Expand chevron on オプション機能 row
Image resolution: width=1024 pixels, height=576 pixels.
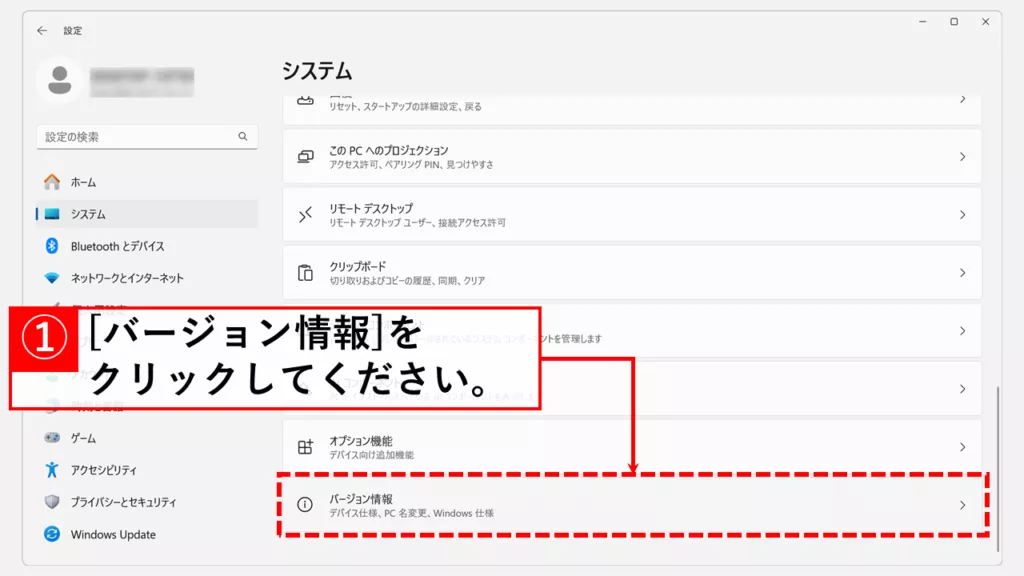(963, 447)
